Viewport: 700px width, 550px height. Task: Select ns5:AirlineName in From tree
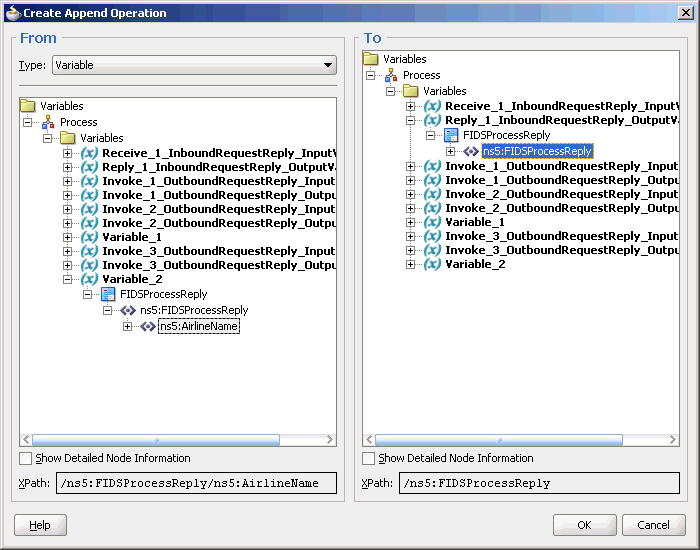click(x=199, y=326)
